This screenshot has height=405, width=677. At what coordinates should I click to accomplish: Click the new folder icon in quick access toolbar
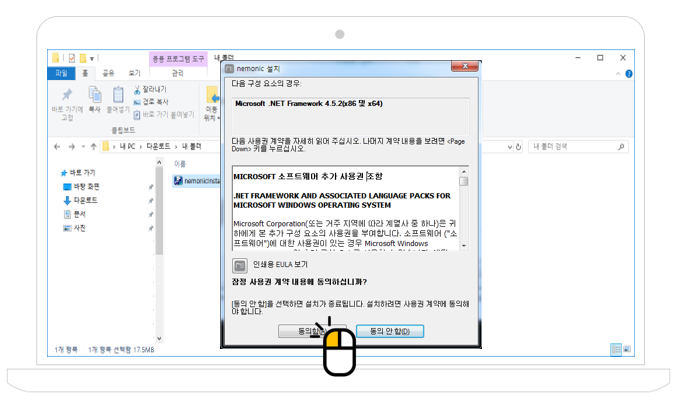(x=82, y=58)
